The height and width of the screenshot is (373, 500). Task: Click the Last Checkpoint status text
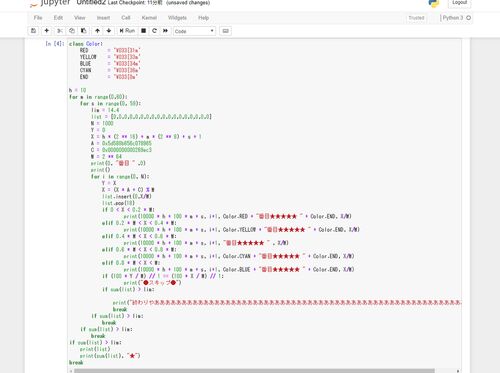[135, 3]
